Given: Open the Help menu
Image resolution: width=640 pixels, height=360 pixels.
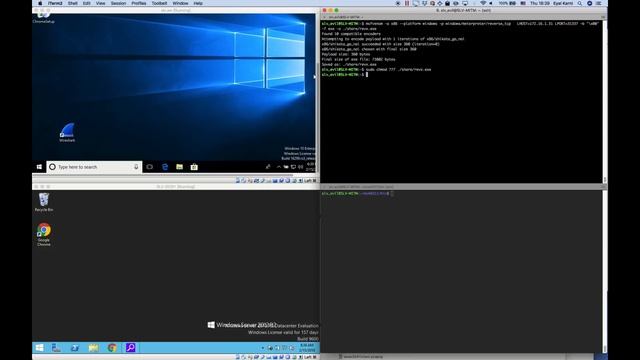Looking at the screenshot, I should tap(198, 3).
